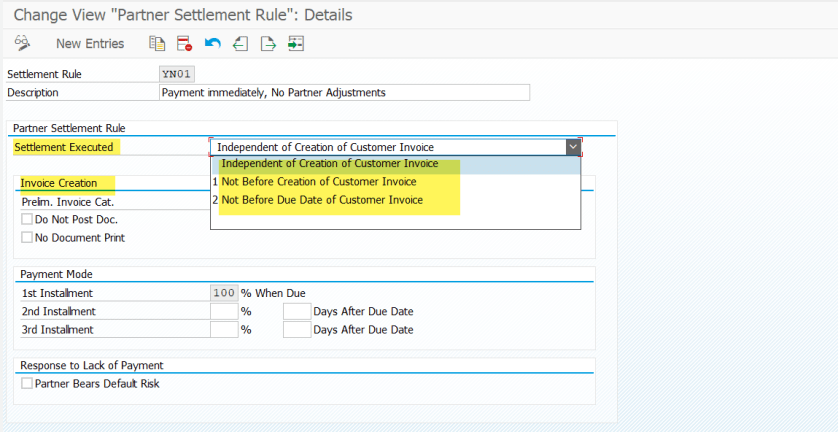Click the Delete entry icon

coord(184,43)
